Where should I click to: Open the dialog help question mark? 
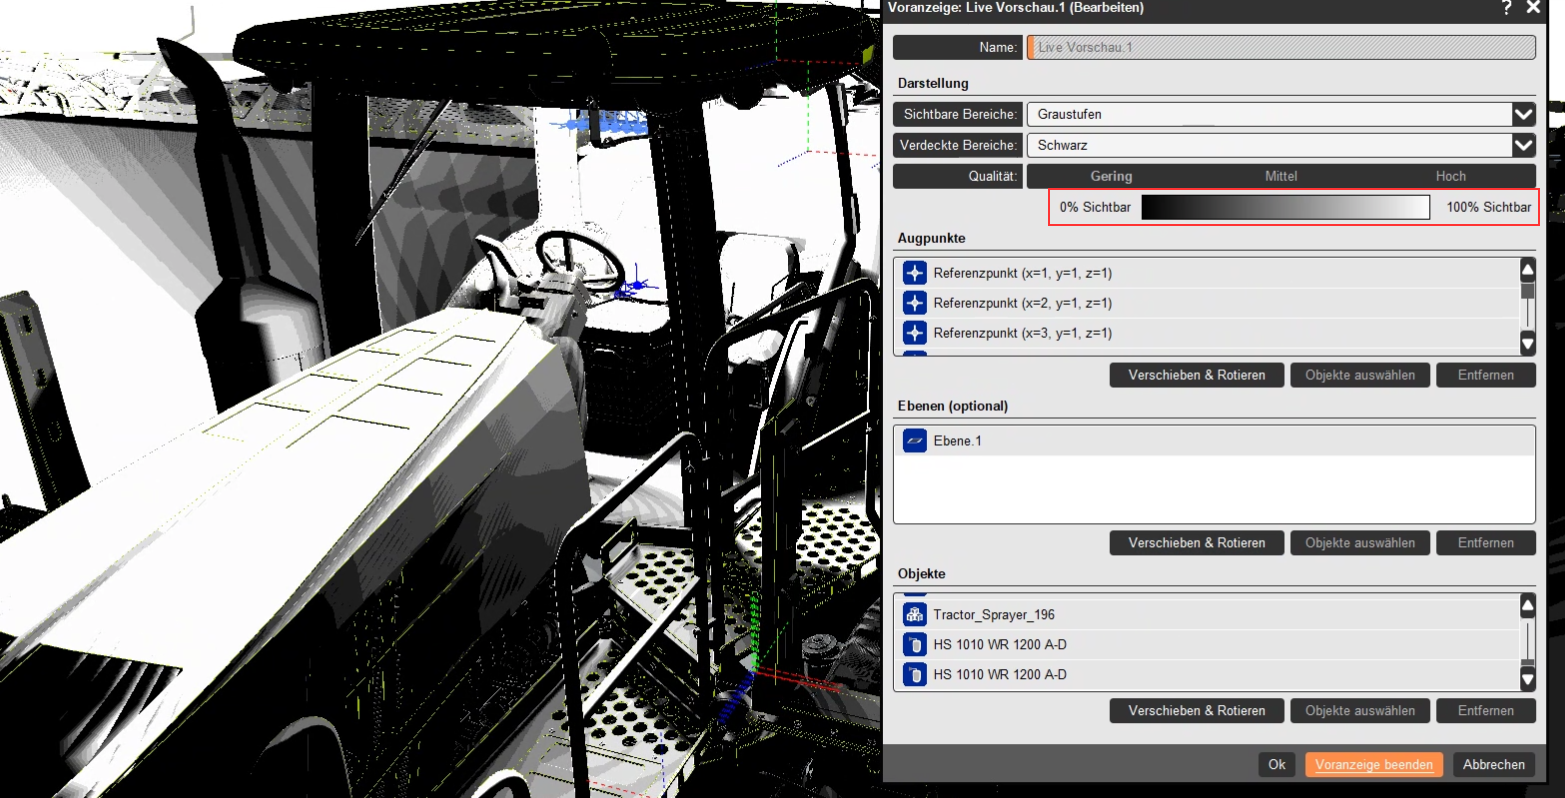click(1507, 8)
